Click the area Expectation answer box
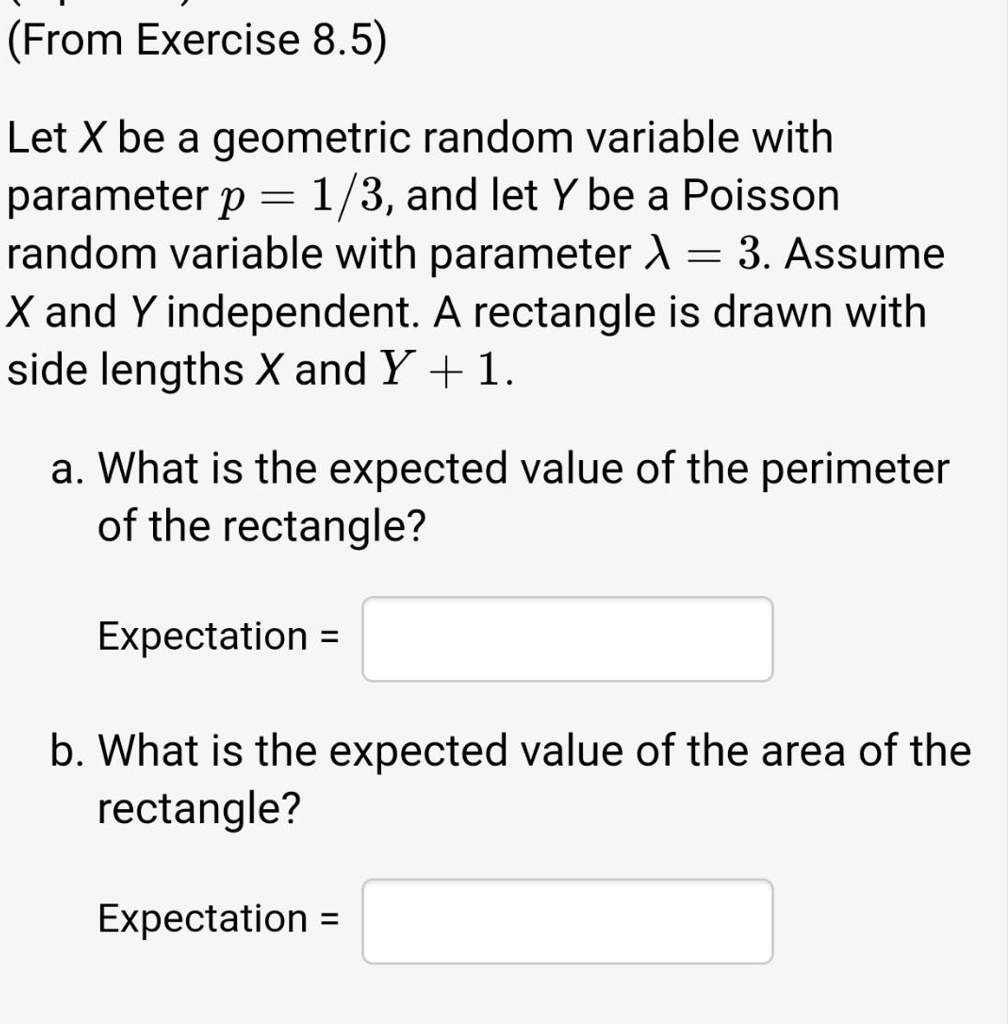Screen dimensions: 1008x1024 [x=567, y=921]
